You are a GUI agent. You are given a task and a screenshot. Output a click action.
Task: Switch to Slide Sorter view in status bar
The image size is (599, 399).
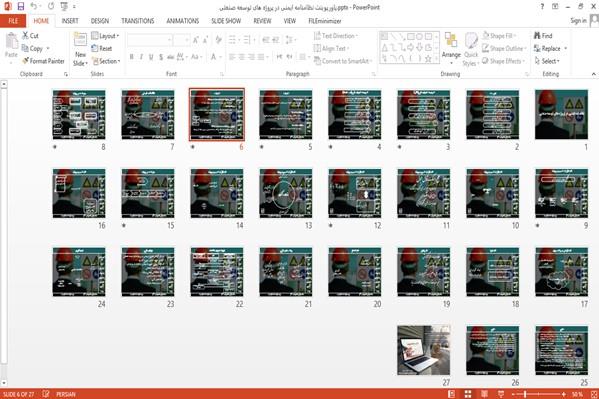[x=468, y=394]
